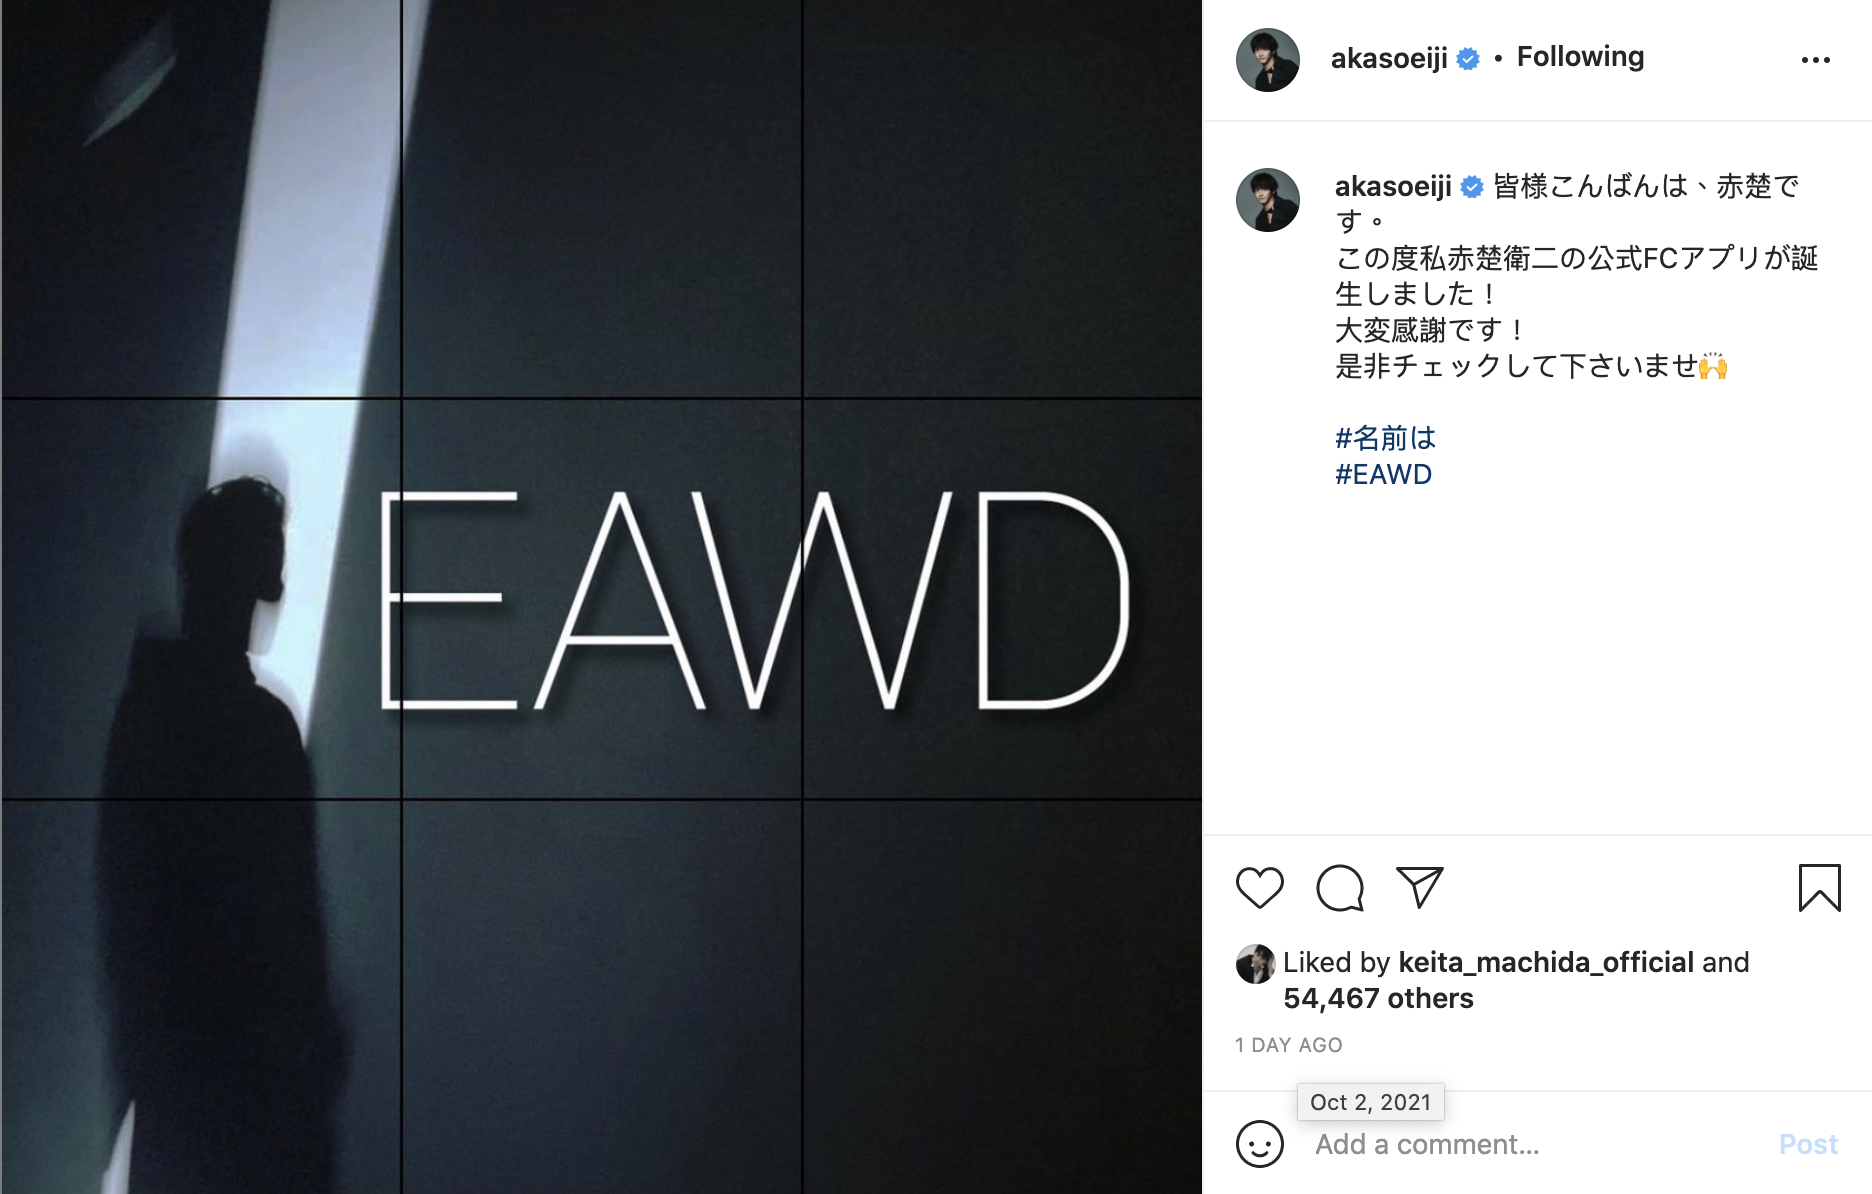
Task: Click the Add a comment field
Action: click(1535, 1144)
